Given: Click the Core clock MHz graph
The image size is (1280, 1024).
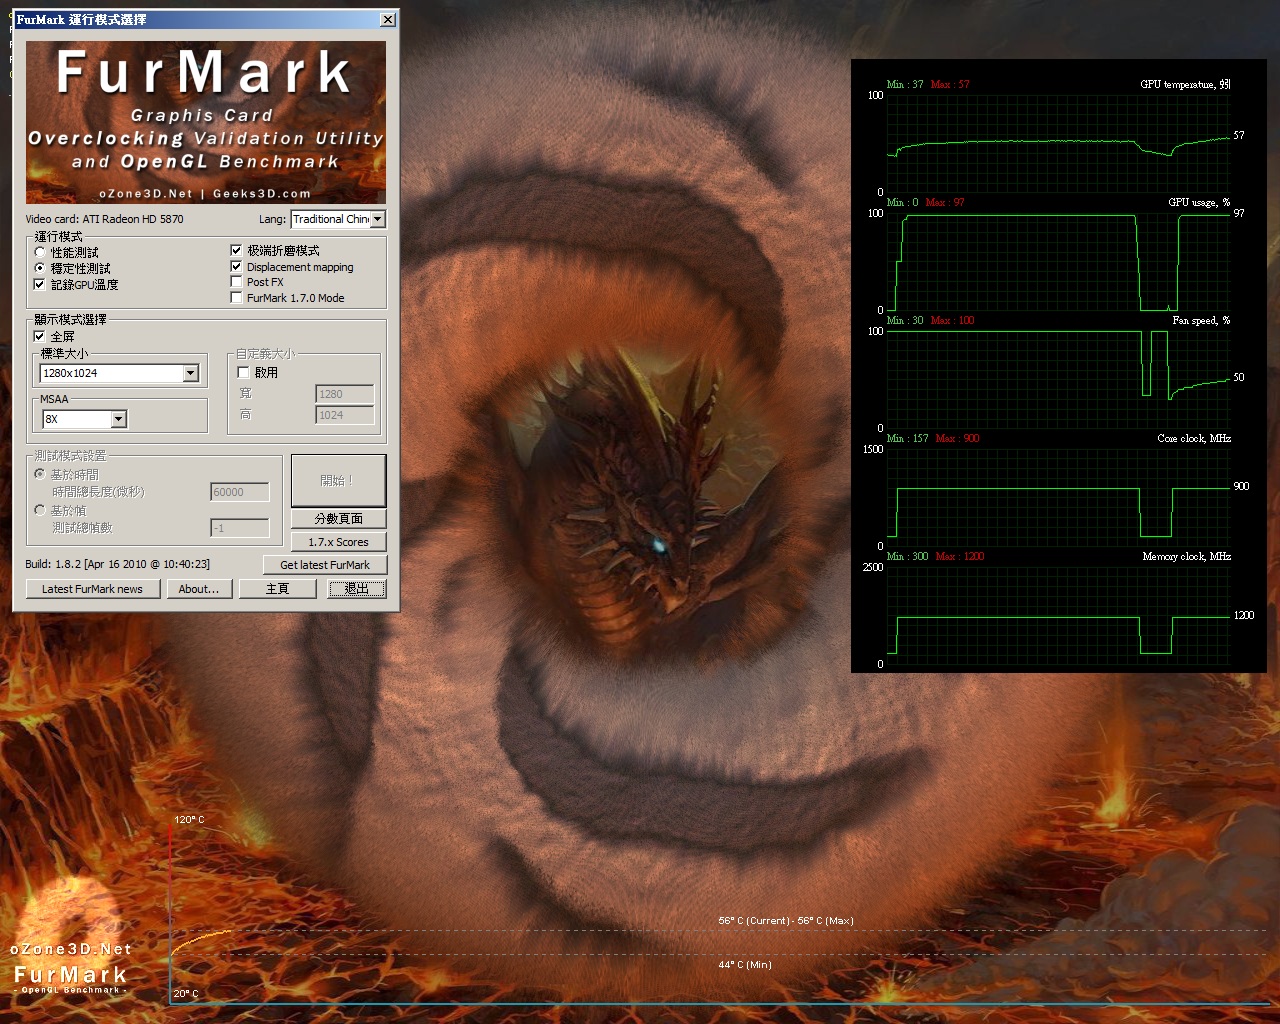Looking at the screenshot, I should (x=1059, y=498).
